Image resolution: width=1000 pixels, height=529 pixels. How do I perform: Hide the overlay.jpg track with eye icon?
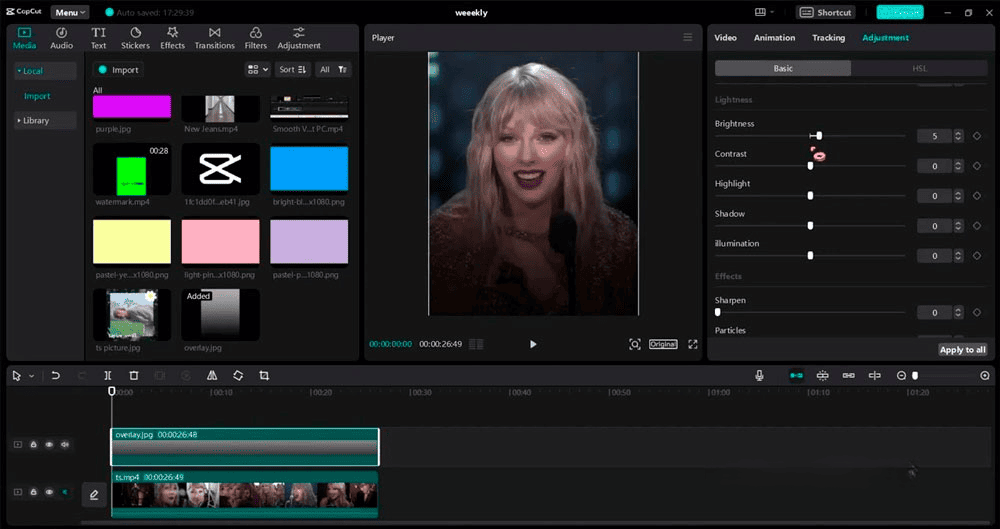tap(49, 445)
